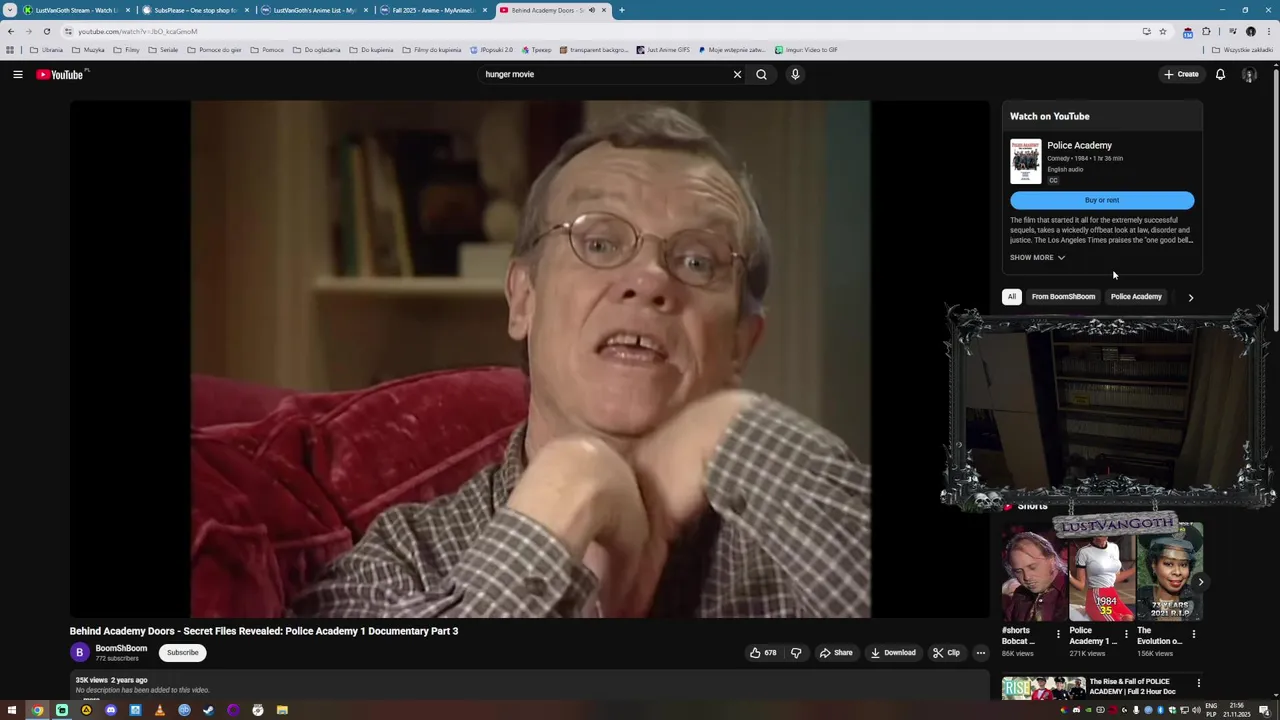Switch to the LustVanGoth Stream browser tab

pyautogui.click(x=76, y=10)
